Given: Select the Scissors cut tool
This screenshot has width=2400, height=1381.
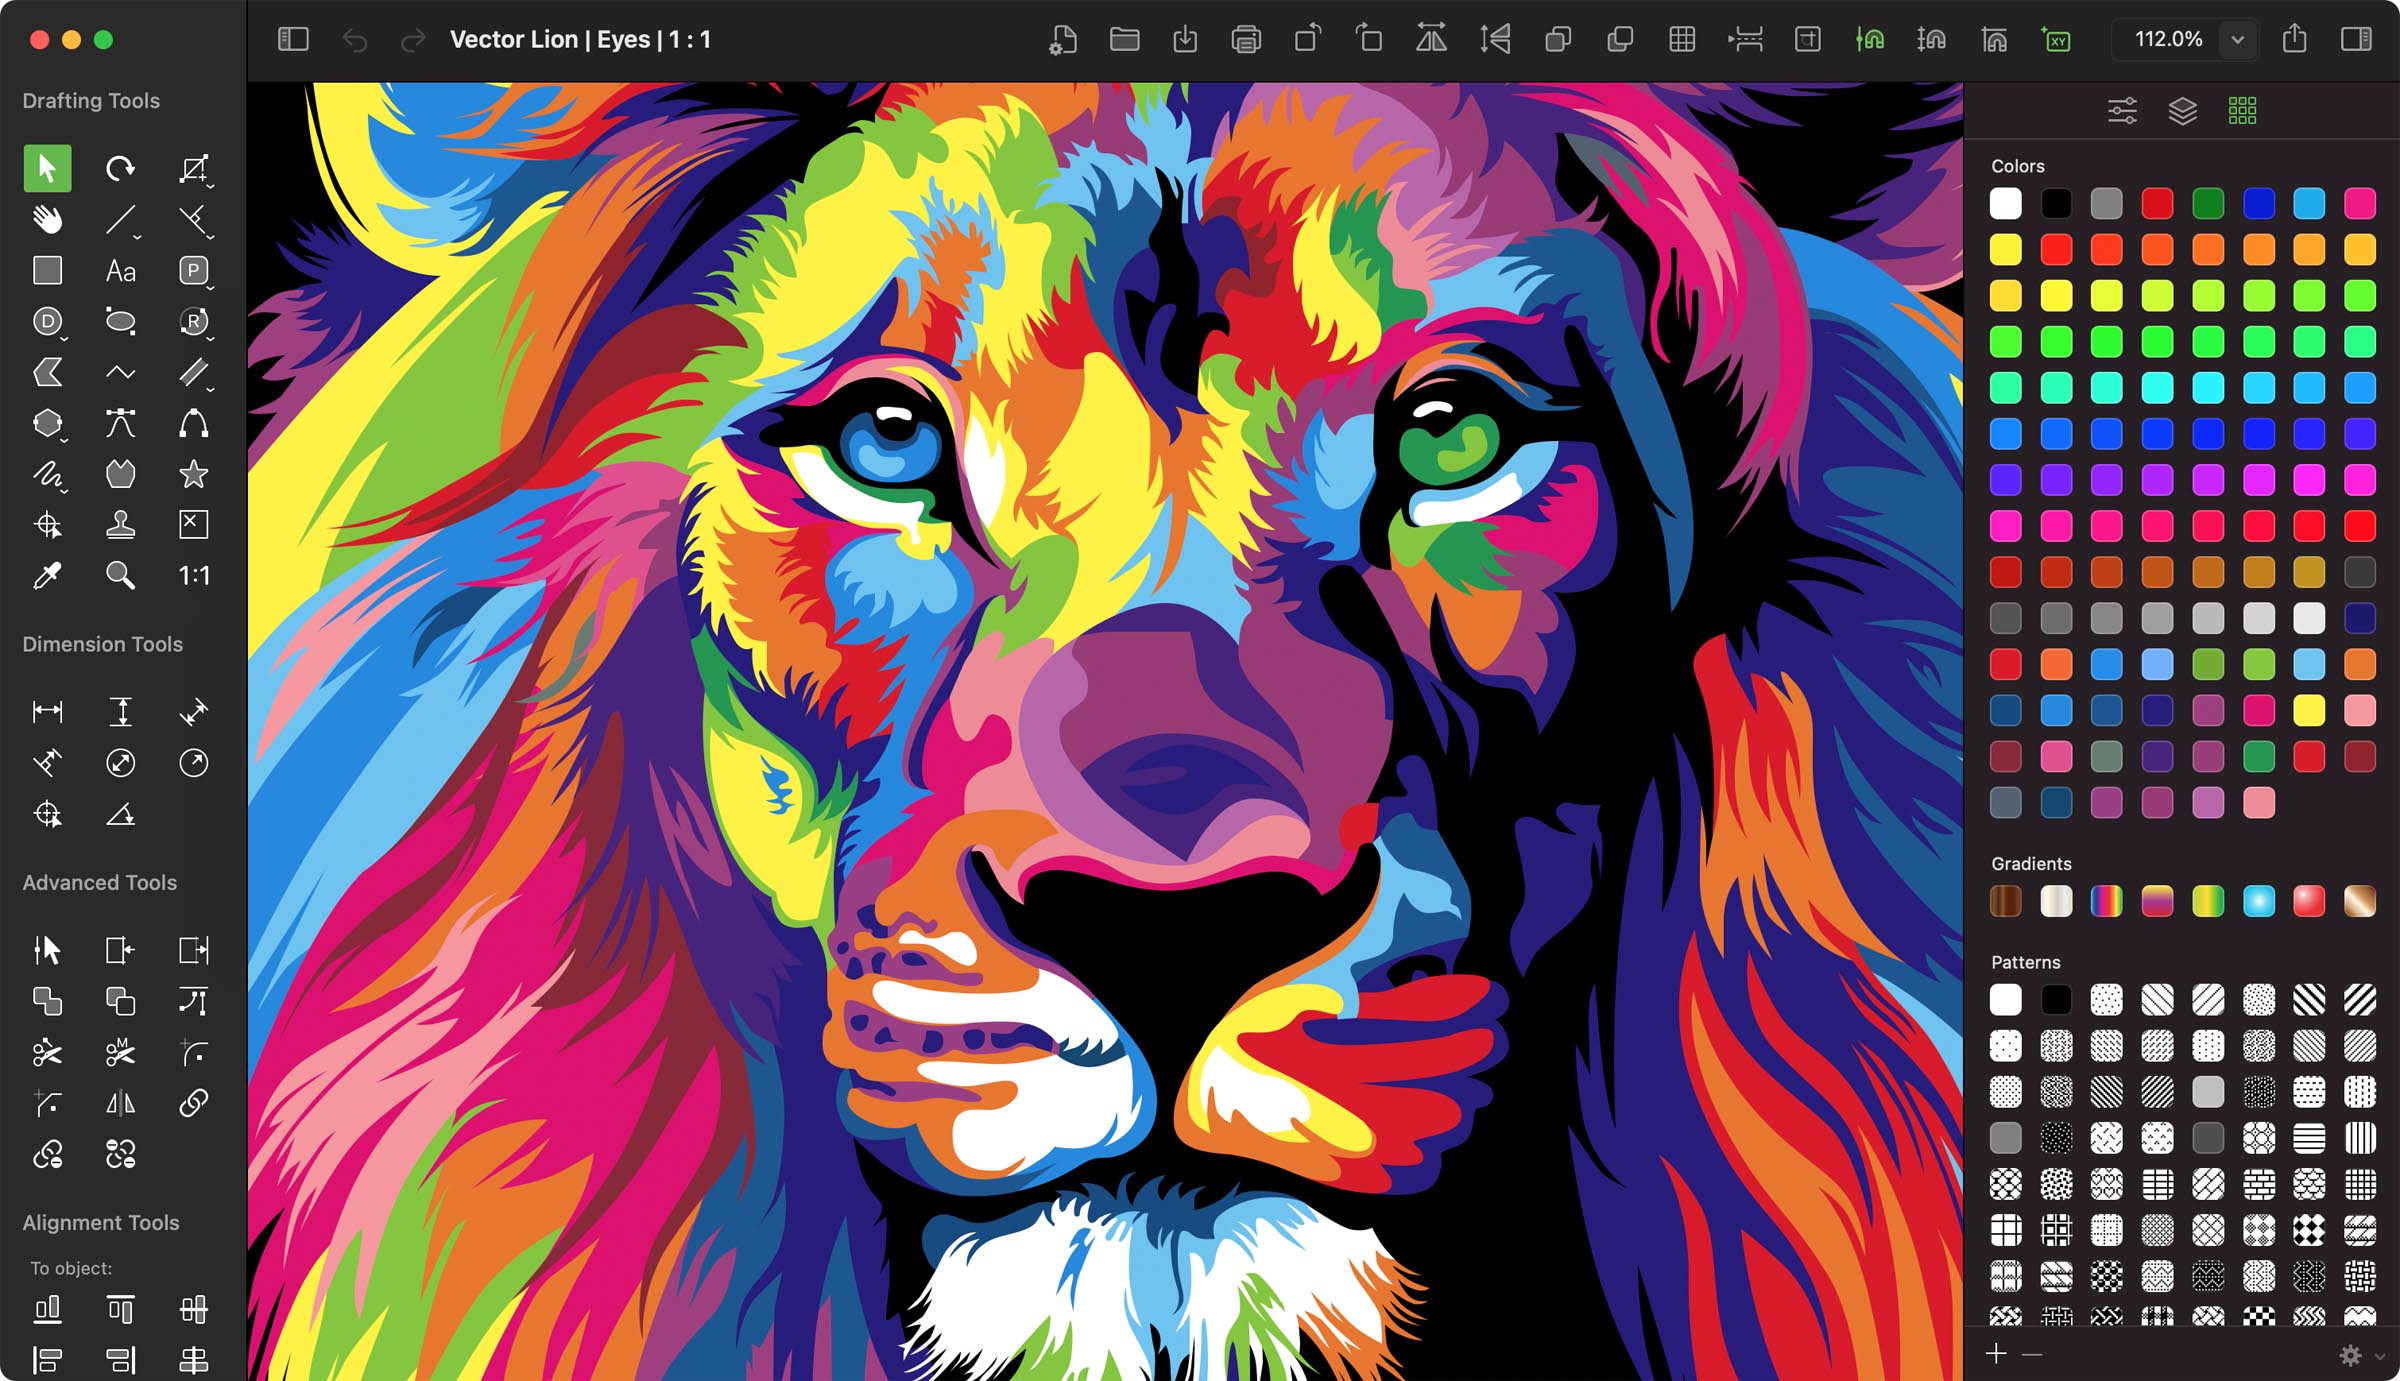Looking at the screenshot, I should (47, 1052).
